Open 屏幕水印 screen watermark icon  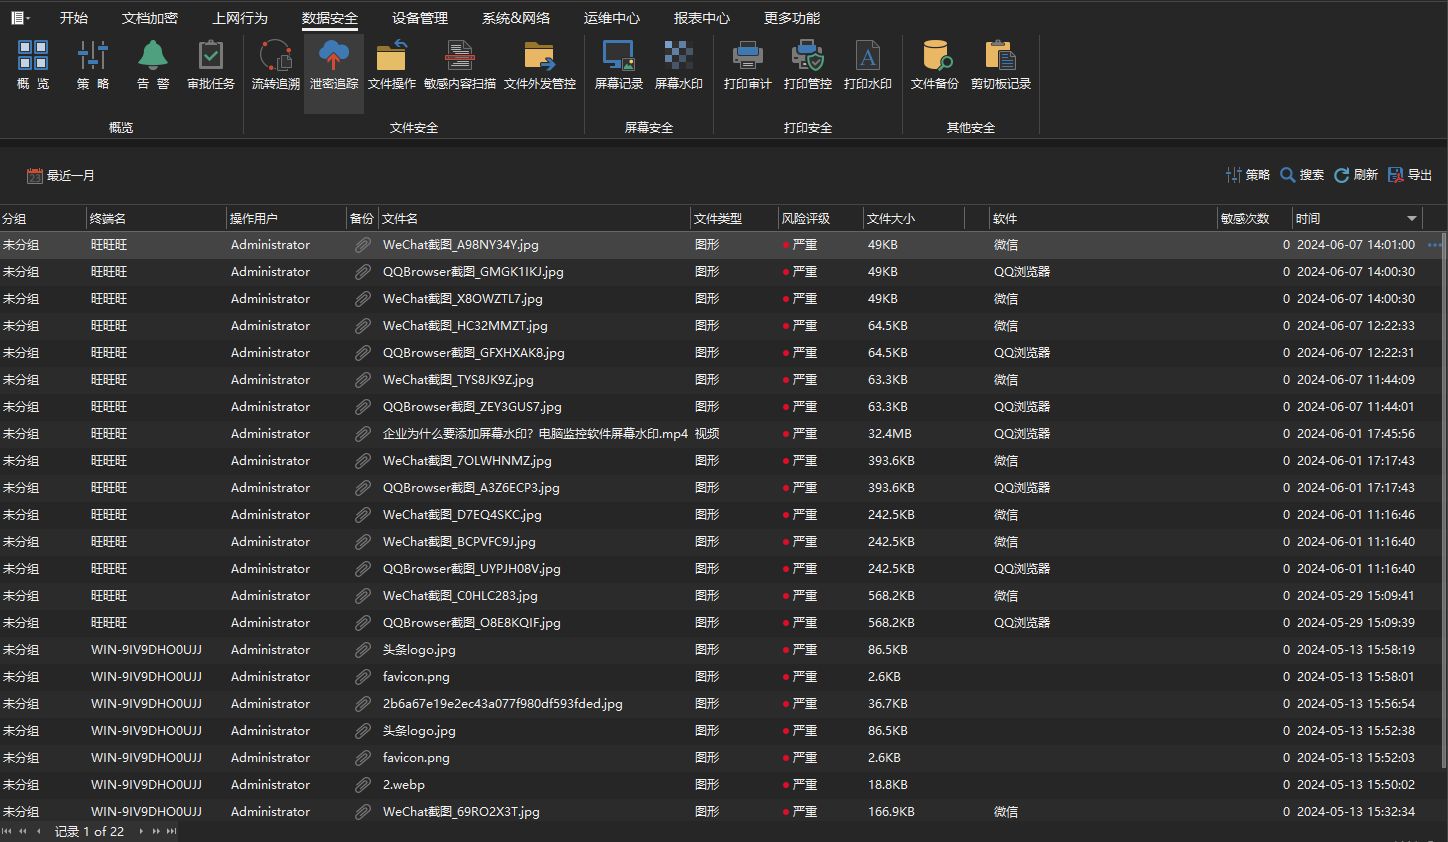678,65
